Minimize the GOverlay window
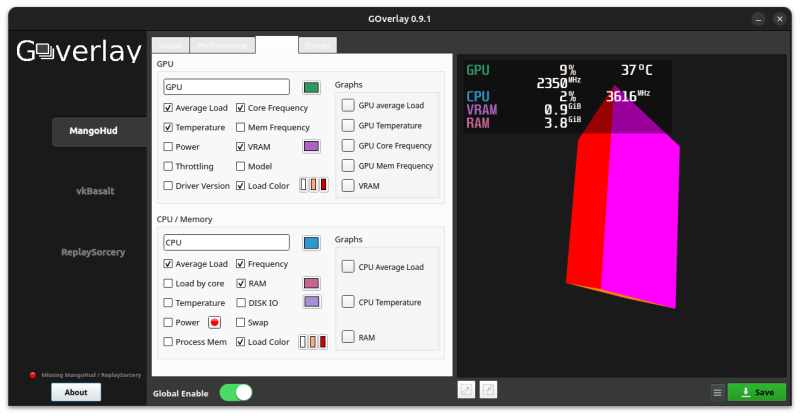Screen dimensions: 800x416 coord(758,19)
